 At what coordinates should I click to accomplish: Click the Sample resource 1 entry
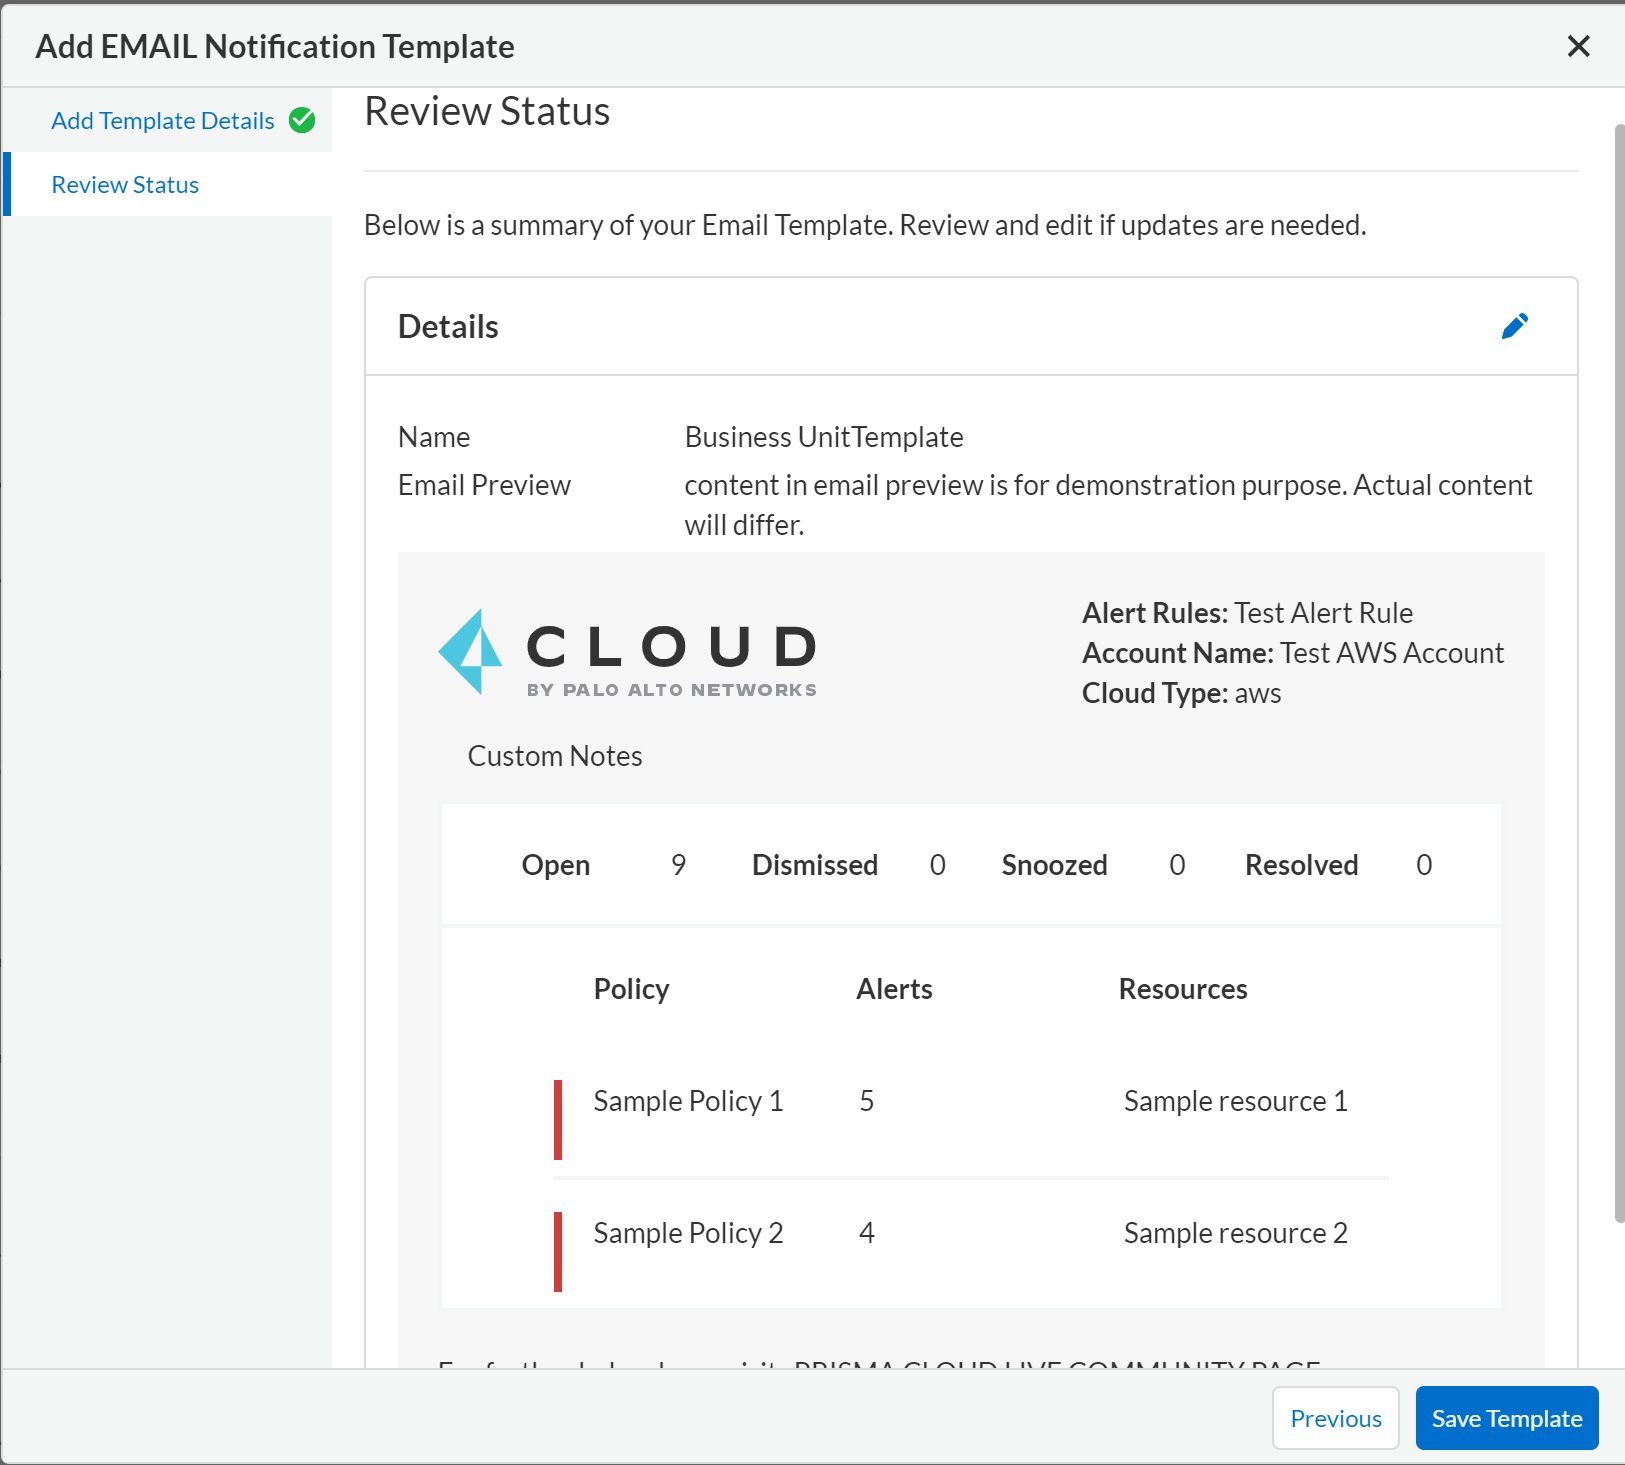[1235, 1101]
